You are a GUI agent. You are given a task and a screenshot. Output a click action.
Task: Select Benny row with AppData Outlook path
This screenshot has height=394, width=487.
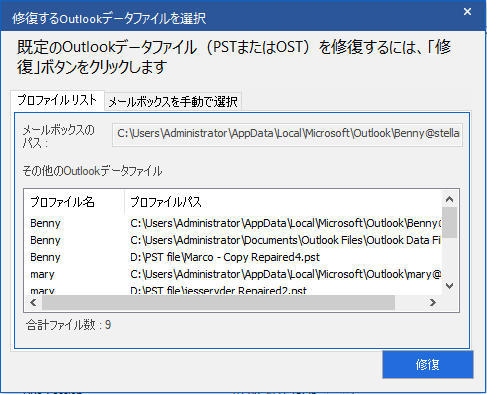click(x=233, y=223)
